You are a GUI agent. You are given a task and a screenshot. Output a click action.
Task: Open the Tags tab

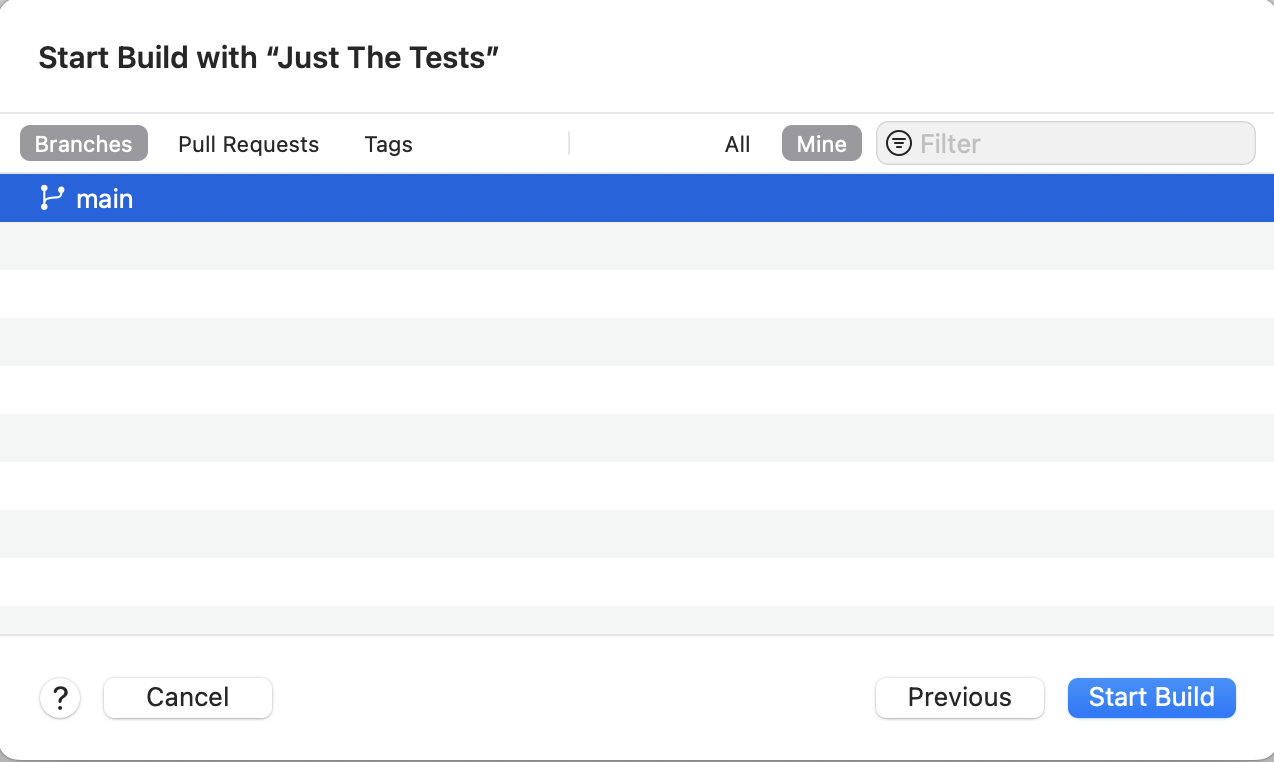pos(388,144)
